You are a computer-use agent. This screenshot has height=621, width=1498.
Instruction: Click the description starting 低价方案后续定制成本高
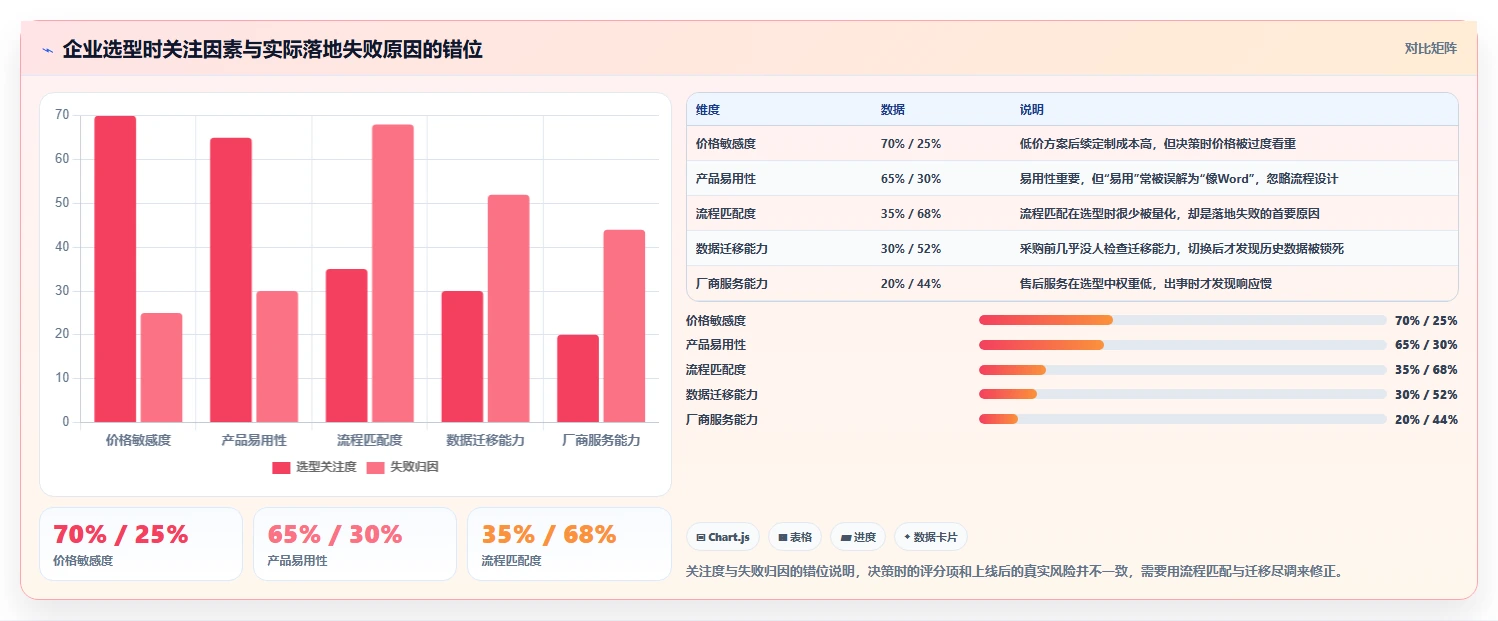(x=1158, y=144)
